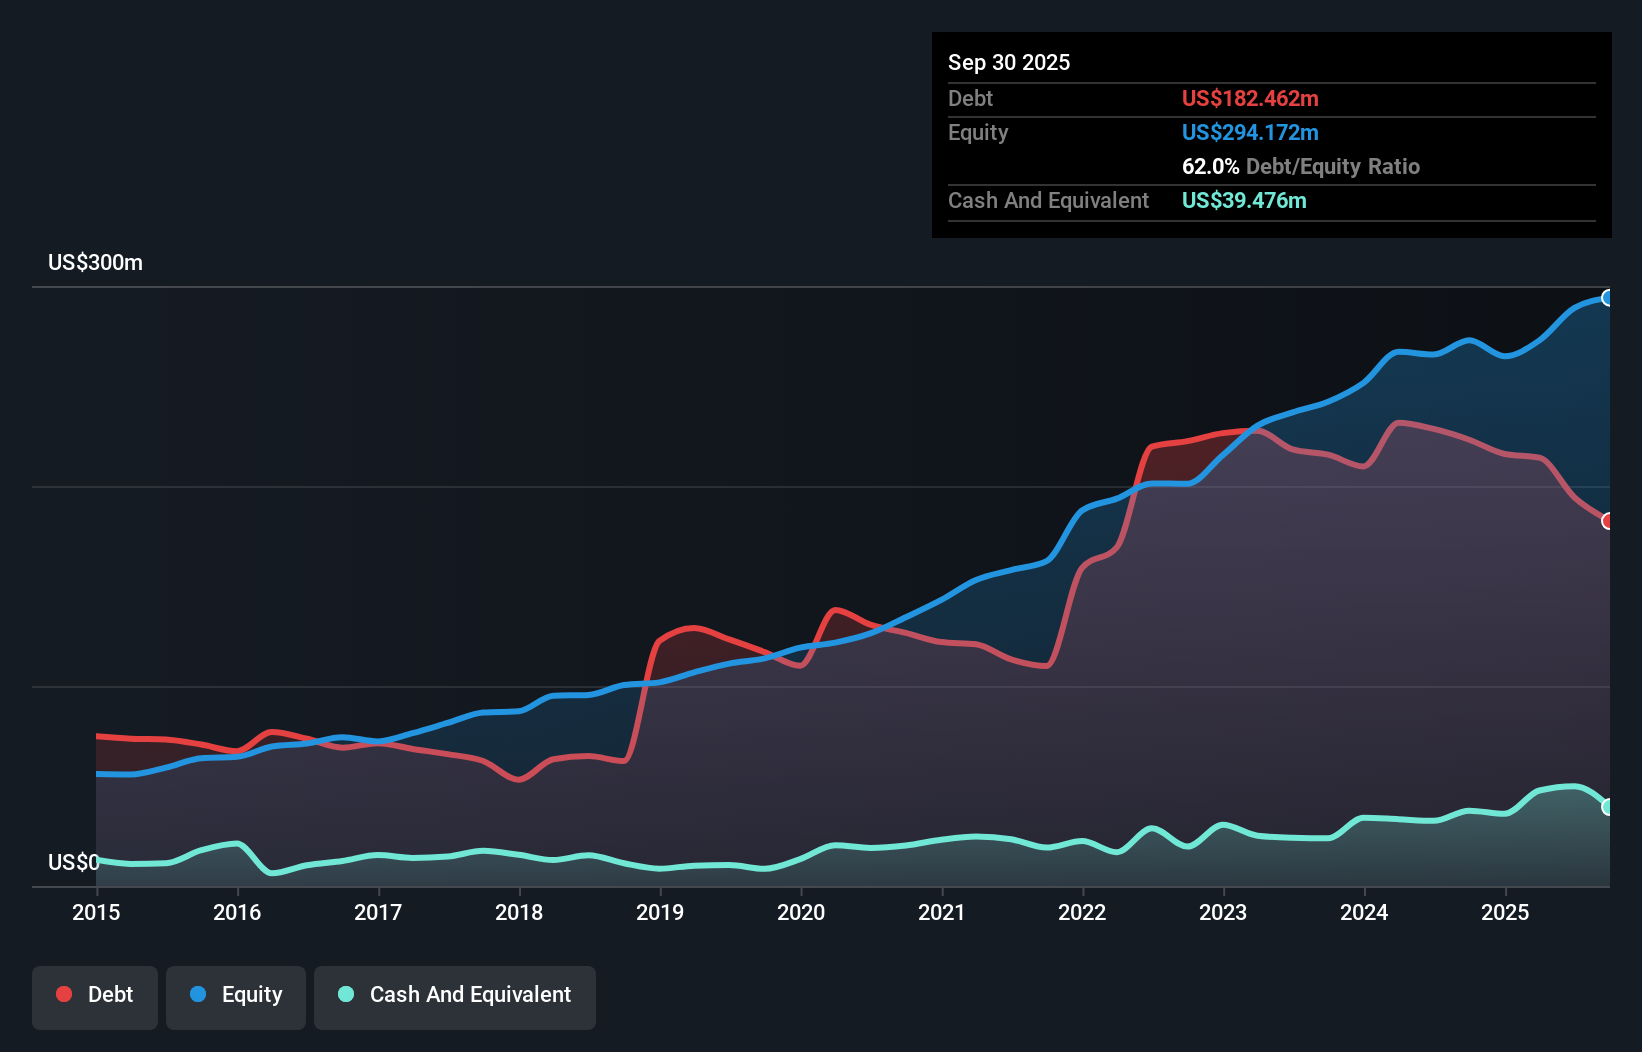Click the US$182.462m debt value
Screen dimensions: 1642x1052
click(1250, 98)
